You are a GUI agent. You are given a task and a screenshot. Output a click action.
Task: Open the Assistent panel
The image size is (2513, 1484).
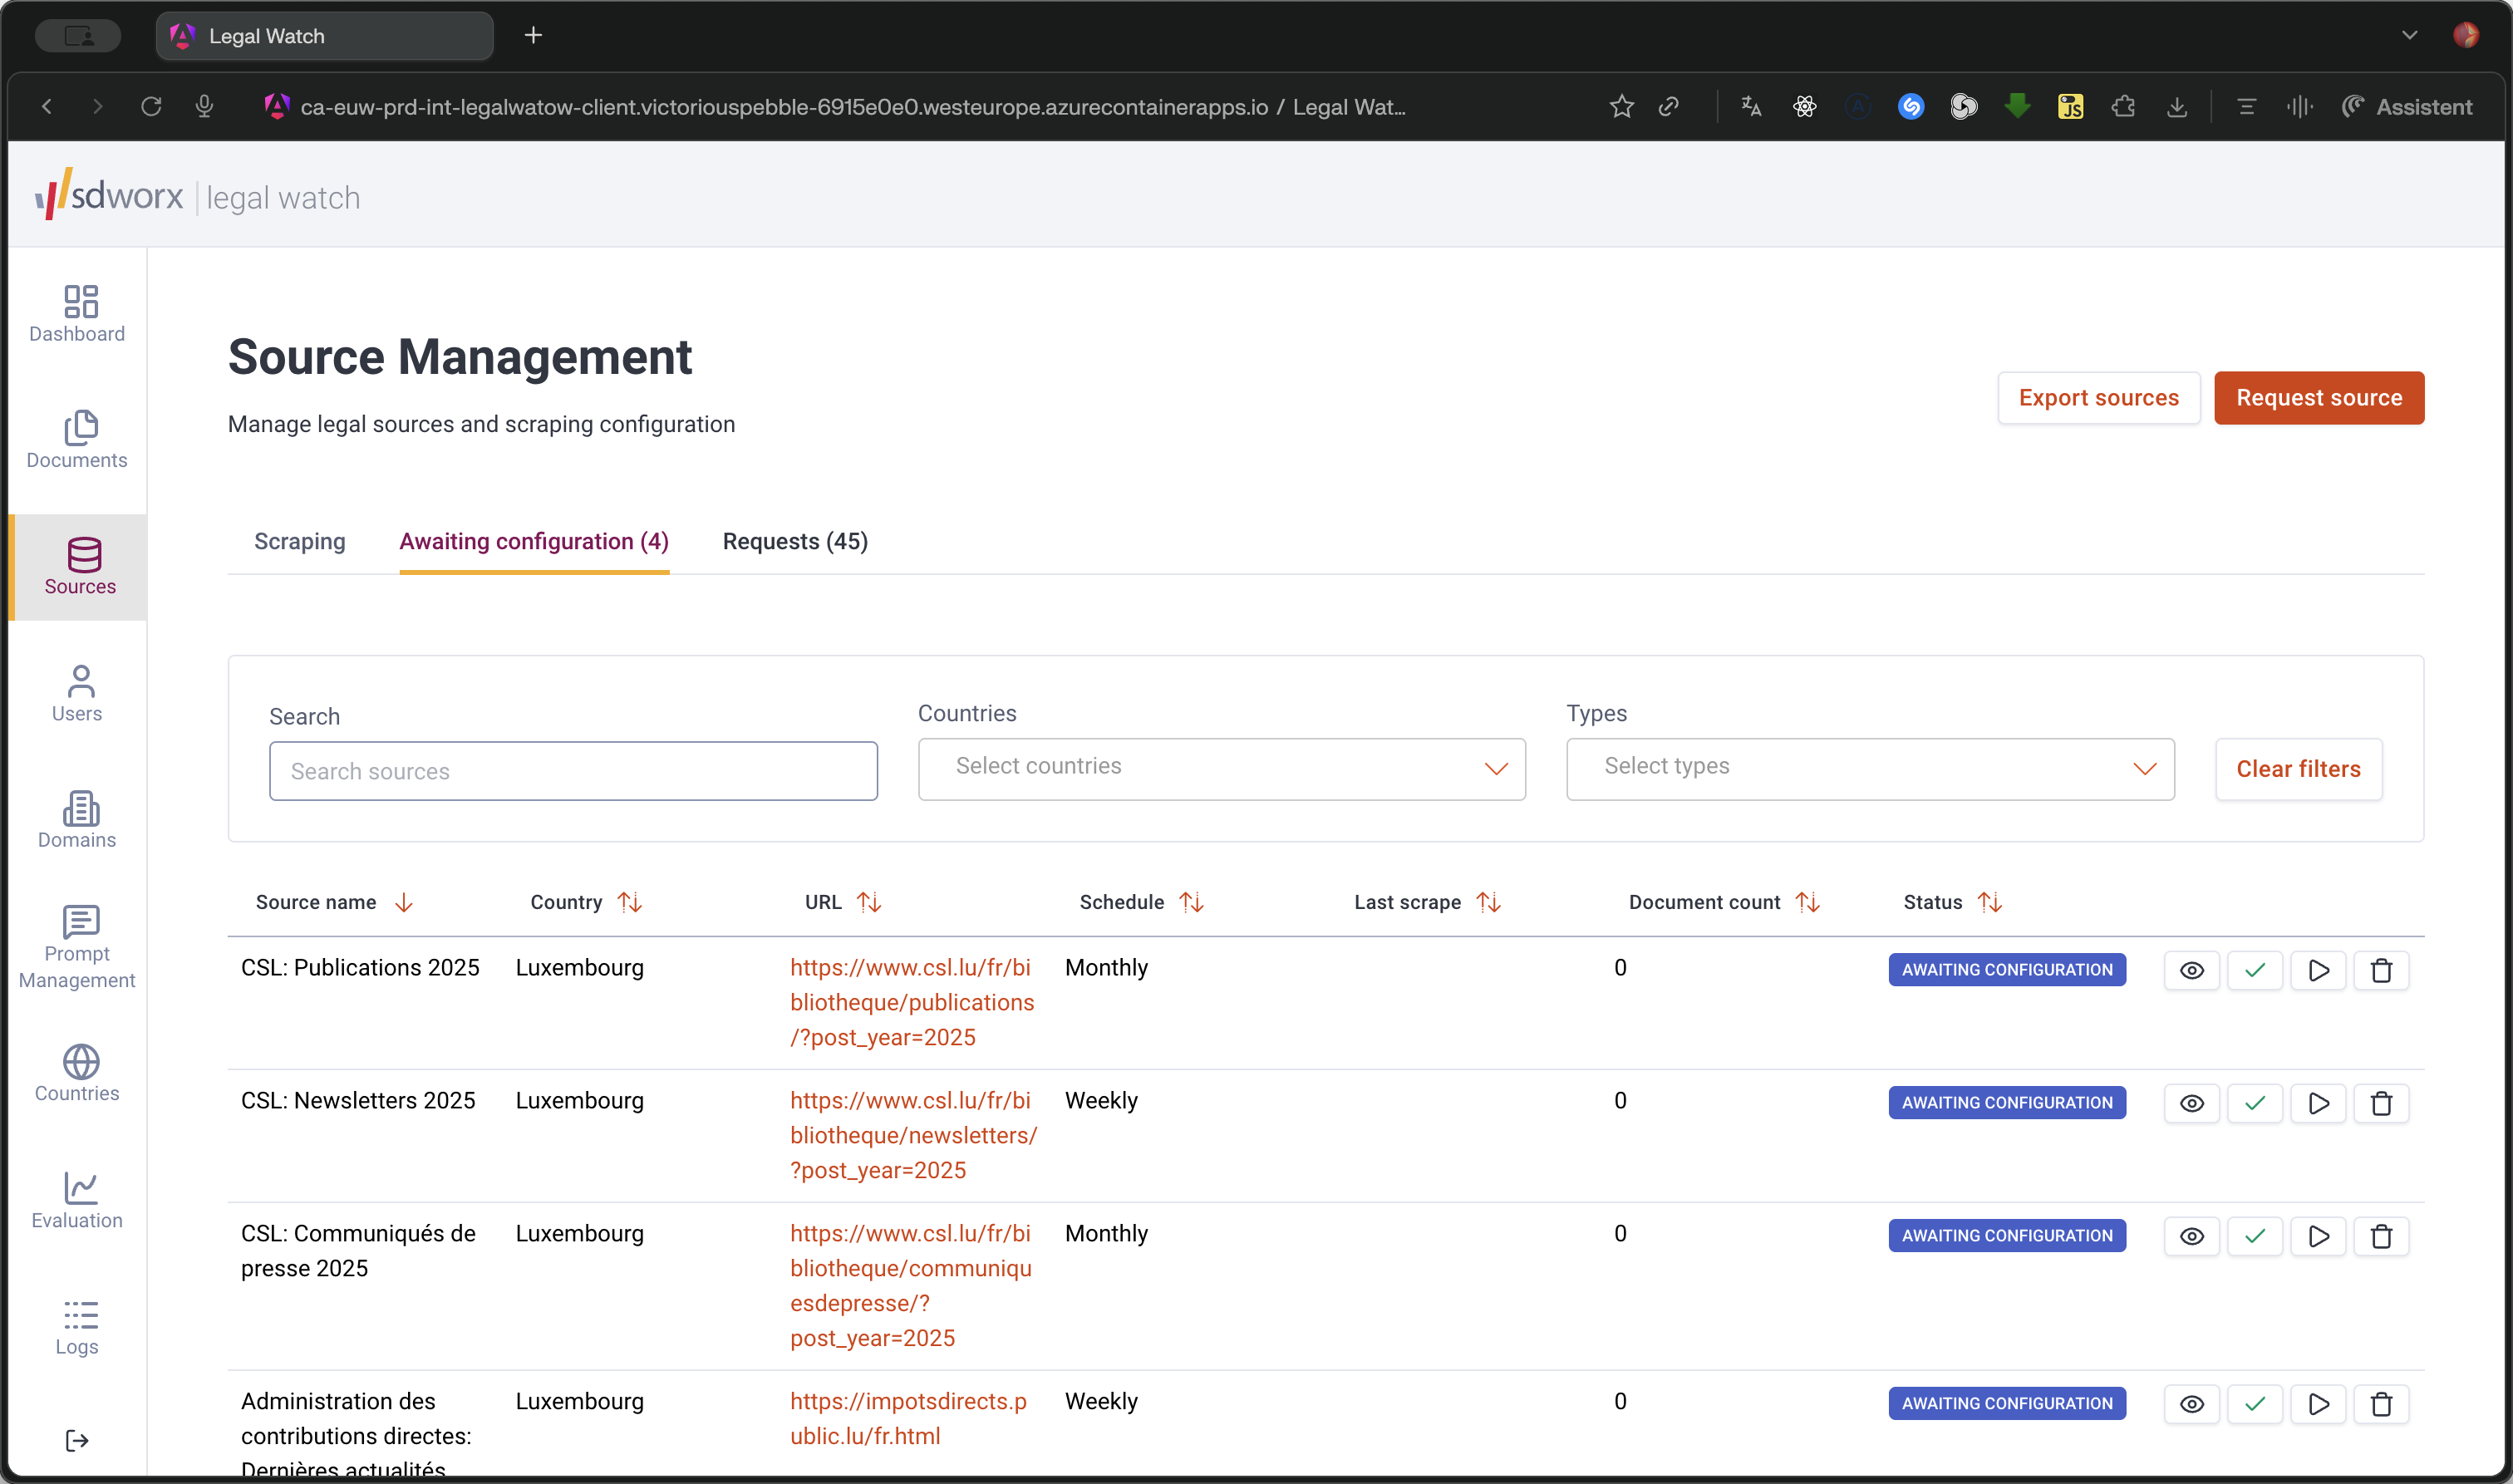click(2407, 106)
